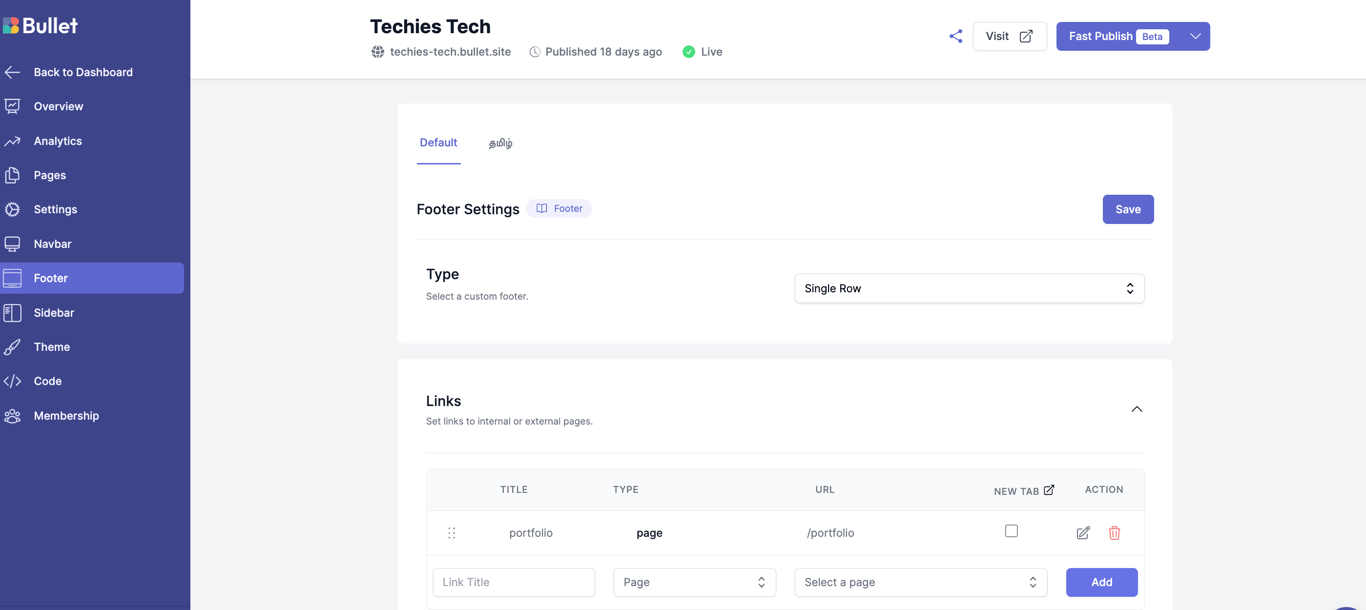Delete the portfolio link with trash icon
1366x610 pixels.
[x=1114, y=533]
